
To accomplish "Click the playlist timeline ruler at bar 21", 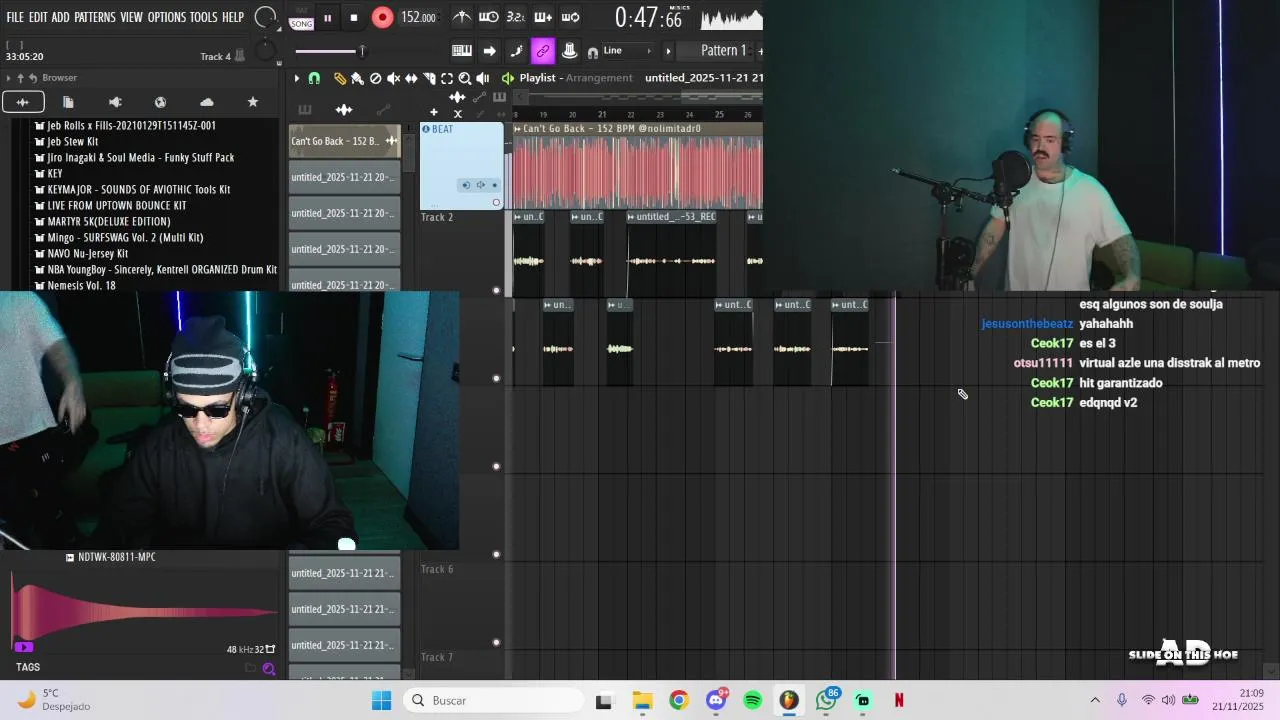I will pos(601,114).
